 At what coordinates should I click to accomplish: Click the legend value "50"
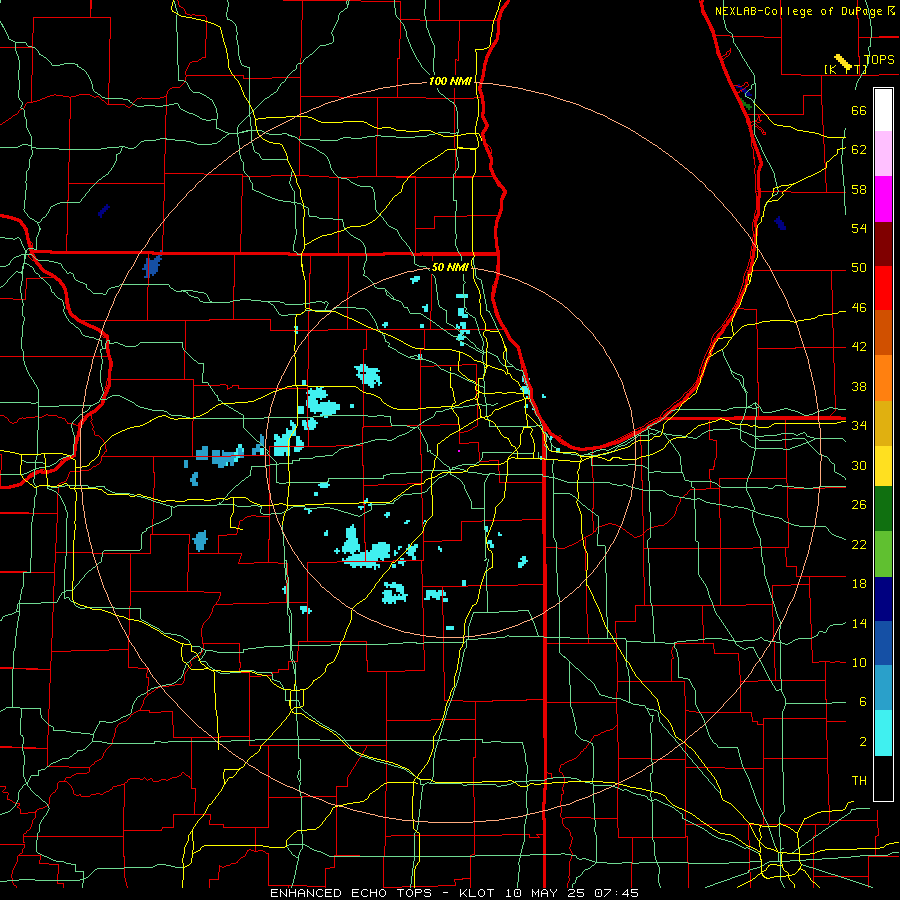(859, 267)
